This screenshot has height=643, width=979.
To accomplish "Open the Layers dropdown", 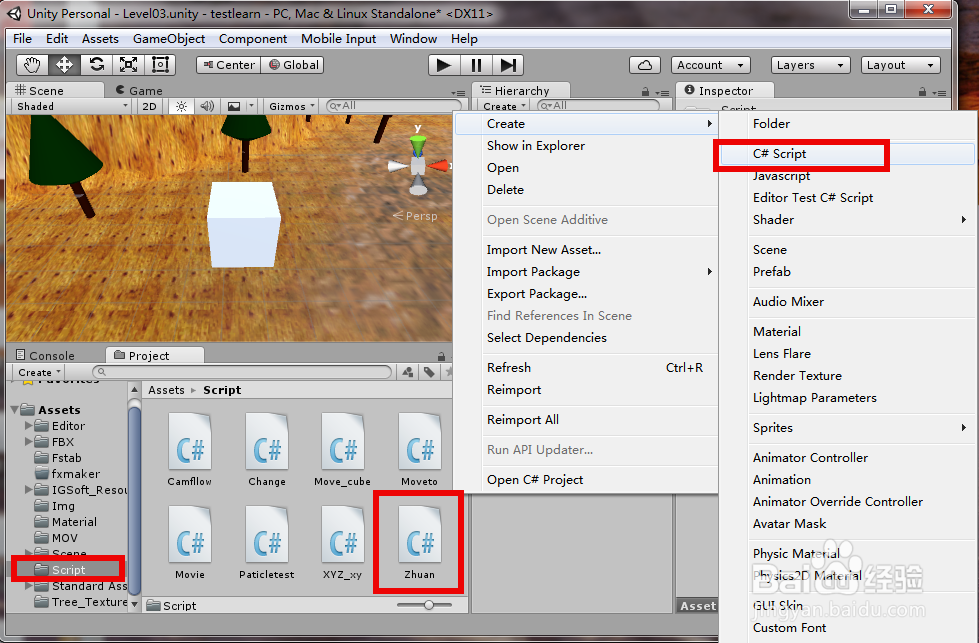I will click(x=810, y=65).
